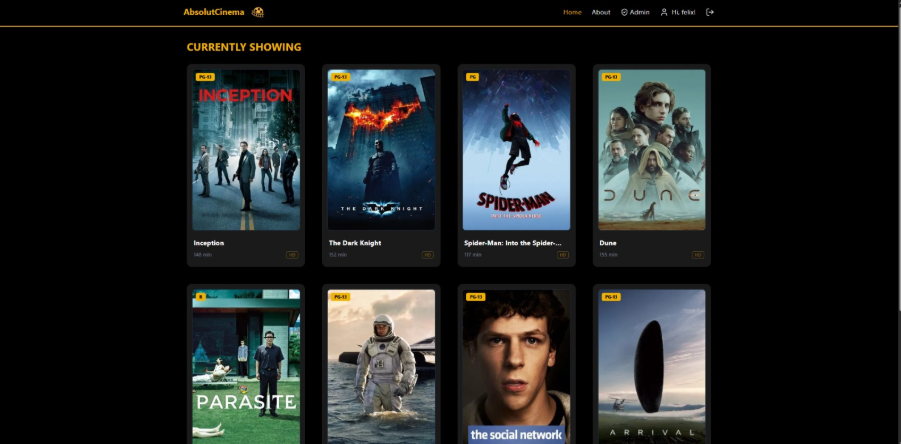Open the Dune poster

pos(652,150)
